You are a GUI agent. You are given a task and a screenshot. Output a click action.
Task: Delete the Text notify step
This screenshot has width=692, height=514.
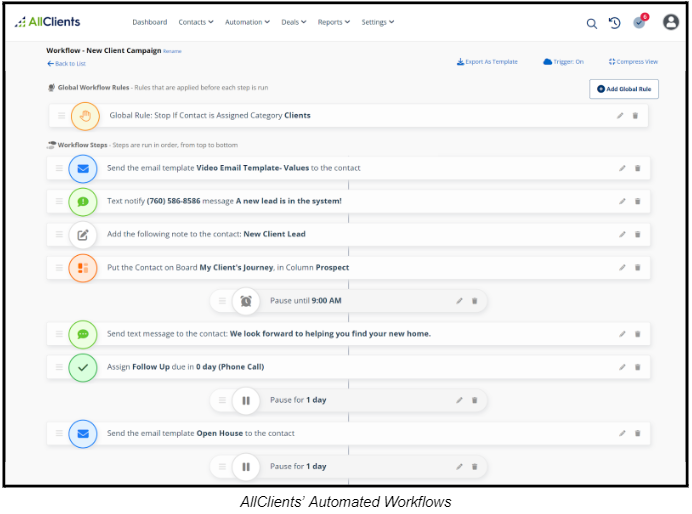[638, 201]
